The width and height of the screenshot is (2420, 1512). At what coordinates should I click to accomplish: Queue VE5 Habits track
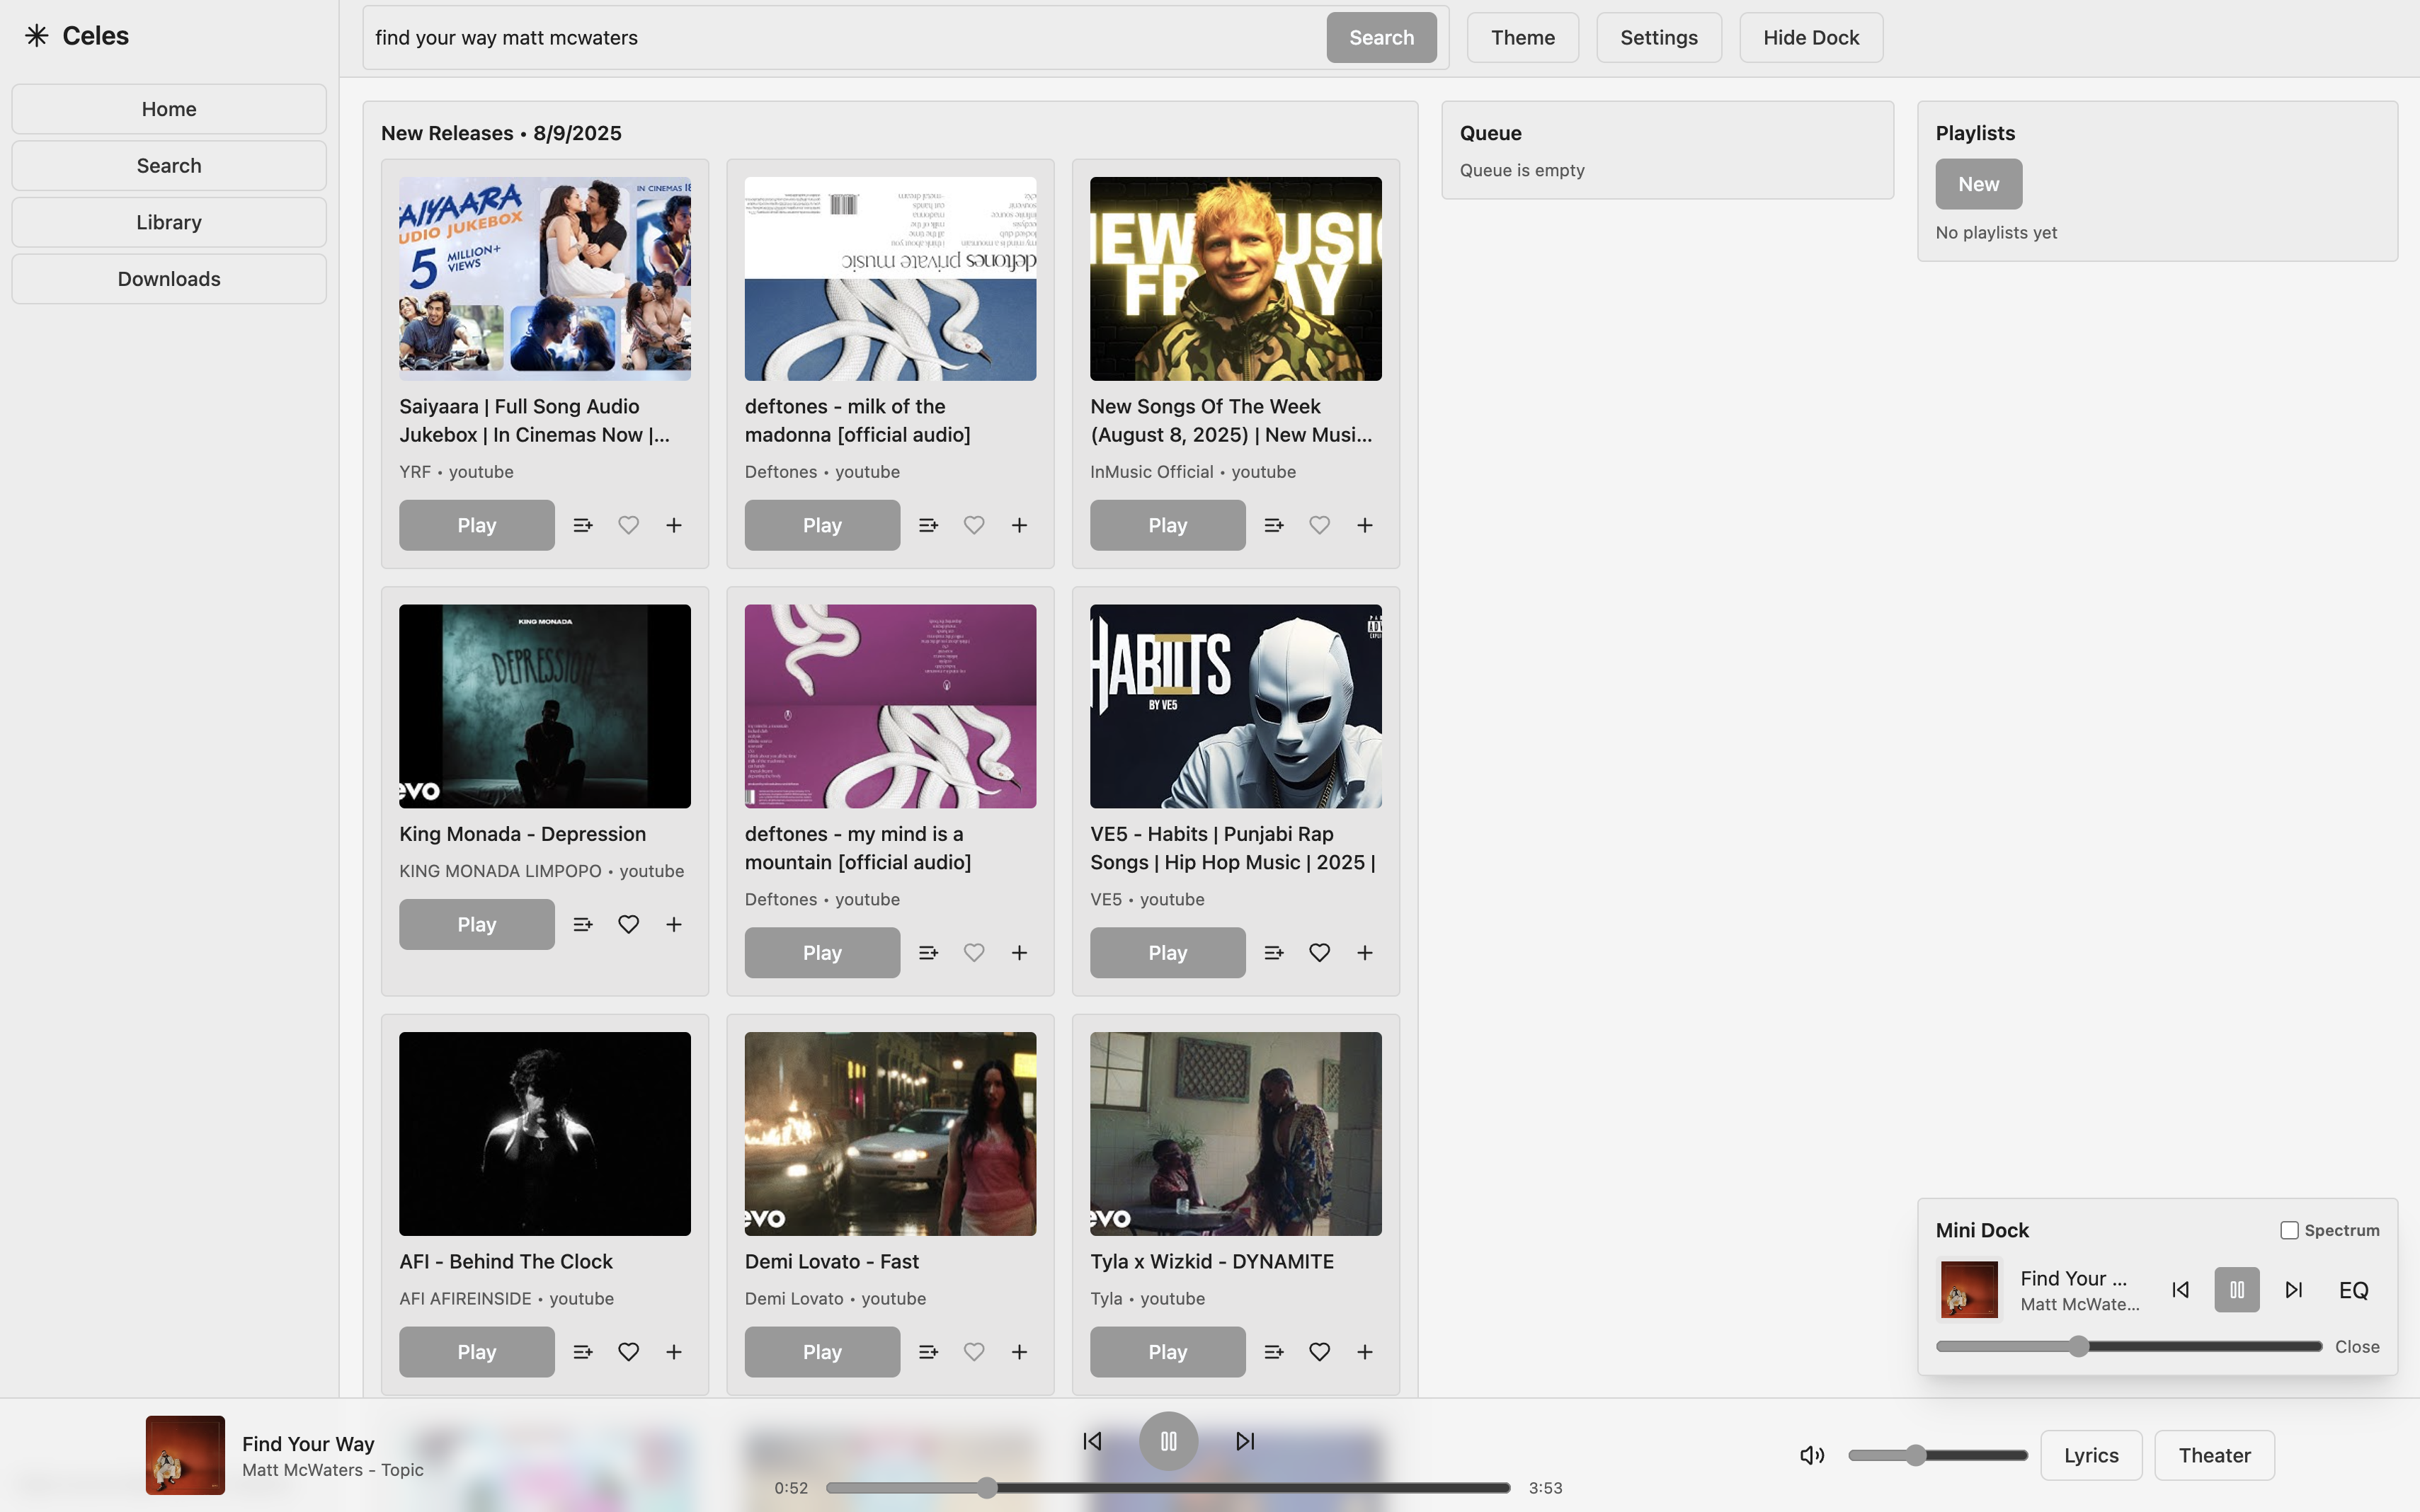pos(1274,953)
